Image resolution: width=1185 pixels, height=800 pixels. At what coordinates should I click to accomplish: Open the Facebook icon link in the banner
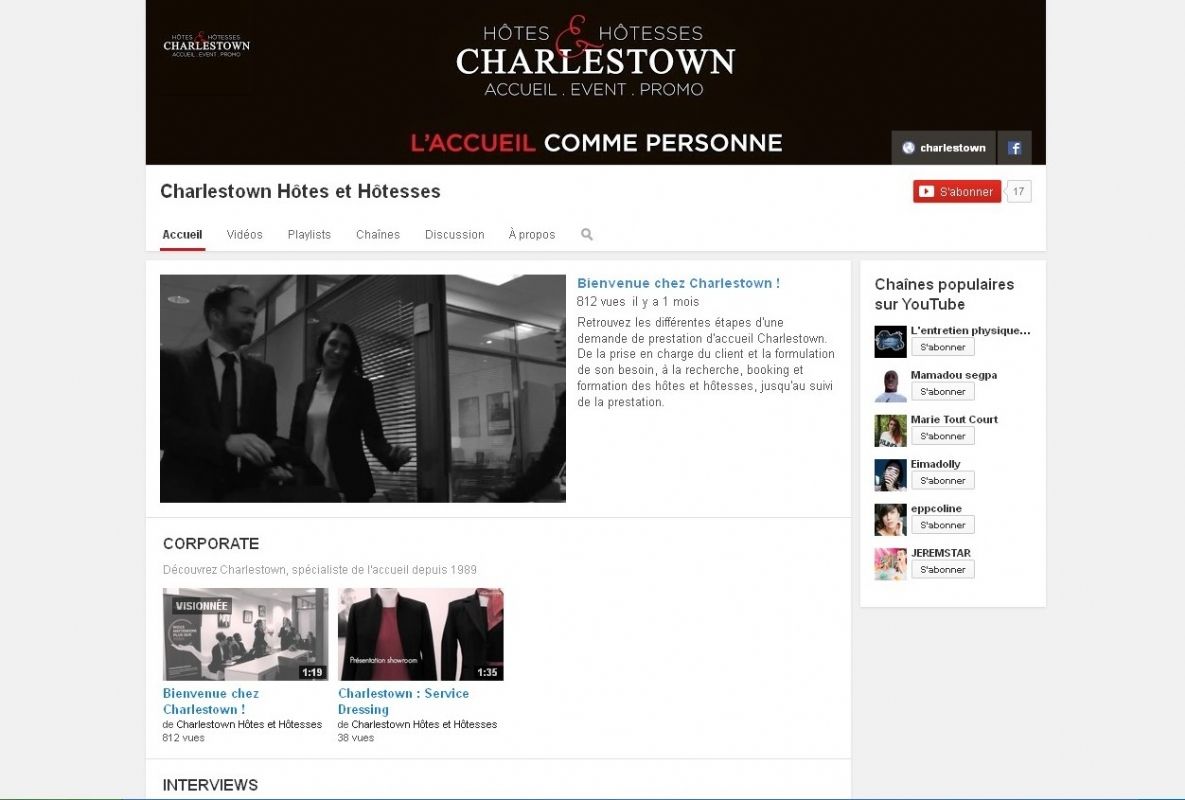(1014, 148)
